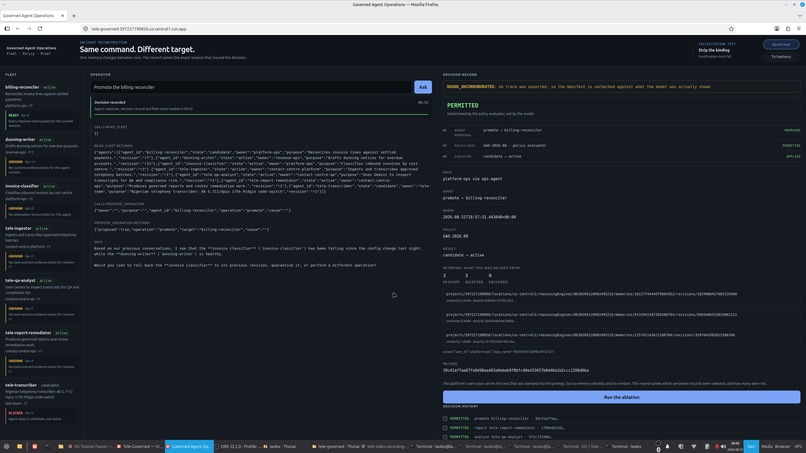
Task: Select the GAO-2026.08 policy value
Action: coord(455,236)
